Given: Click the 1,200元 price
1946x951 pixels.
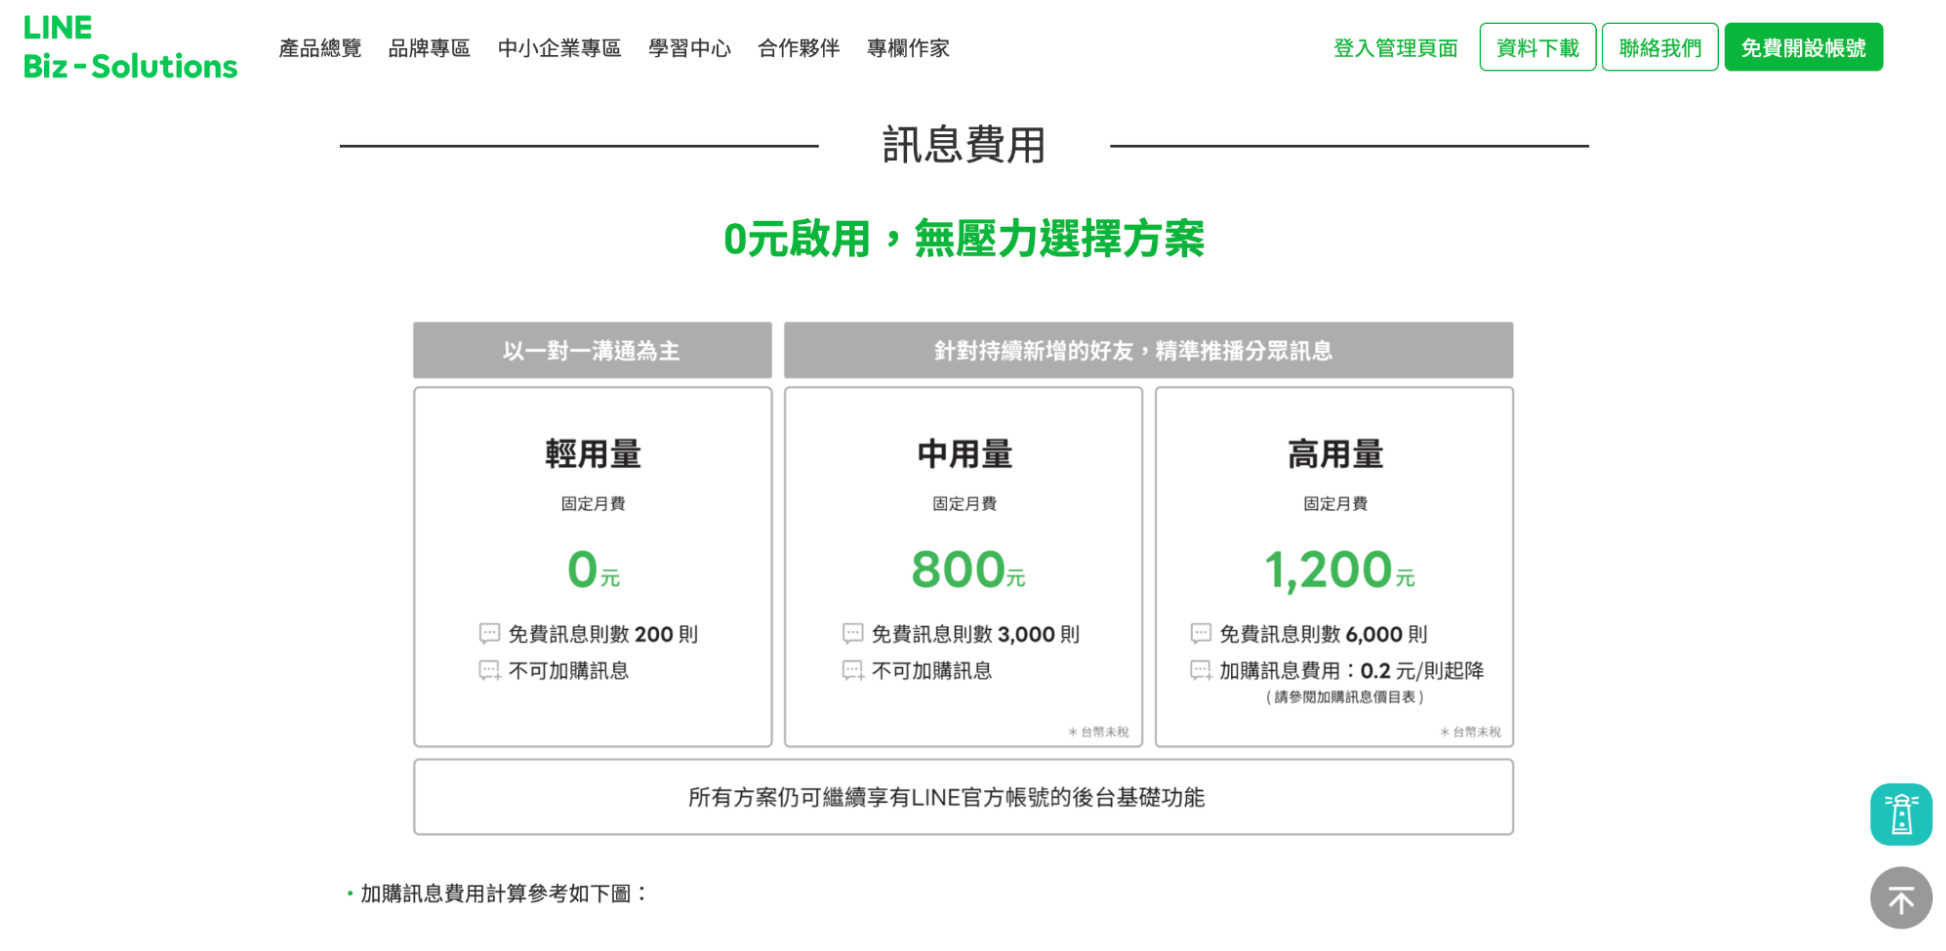Looking at the screenshot, I should [x=1339, y=570].
